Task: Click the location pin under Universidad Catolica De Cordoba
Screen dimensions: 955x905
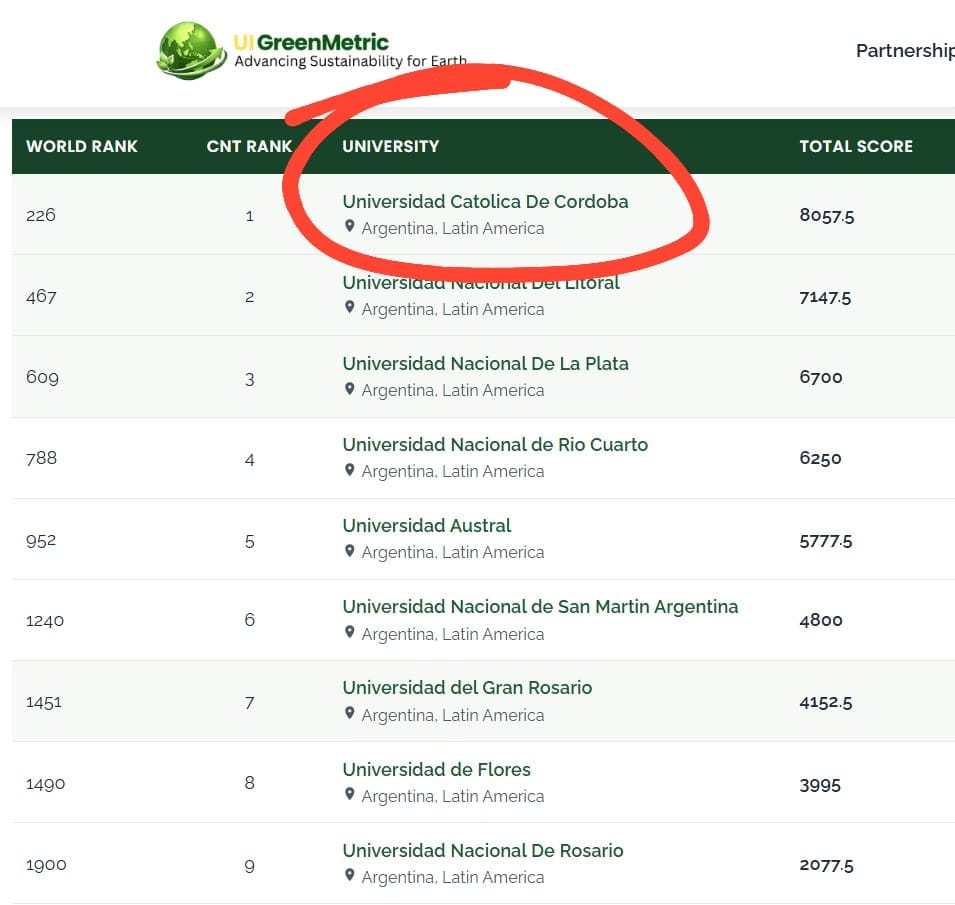Action: (x=350, y=227)
